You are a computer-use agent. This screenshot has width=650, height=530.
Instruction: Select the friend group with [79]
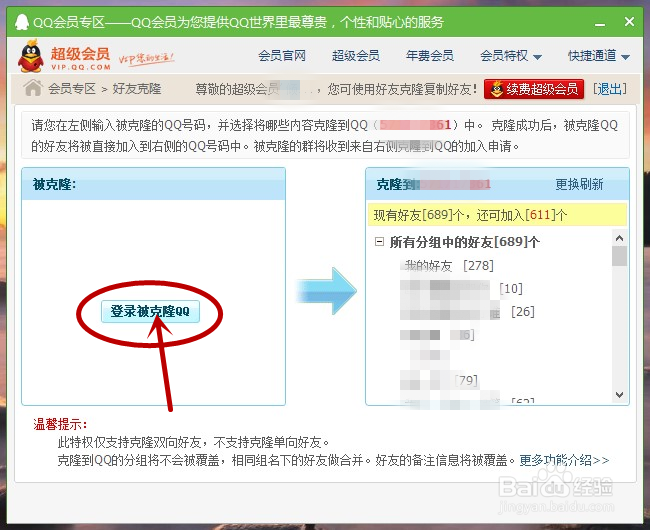439,380
